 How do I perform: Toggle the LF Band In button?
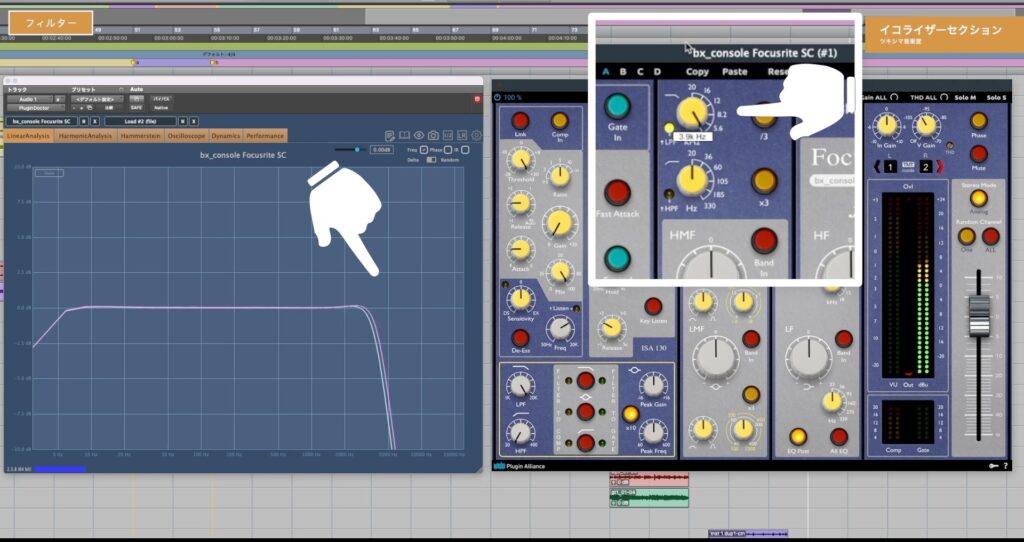pos(844,339)
